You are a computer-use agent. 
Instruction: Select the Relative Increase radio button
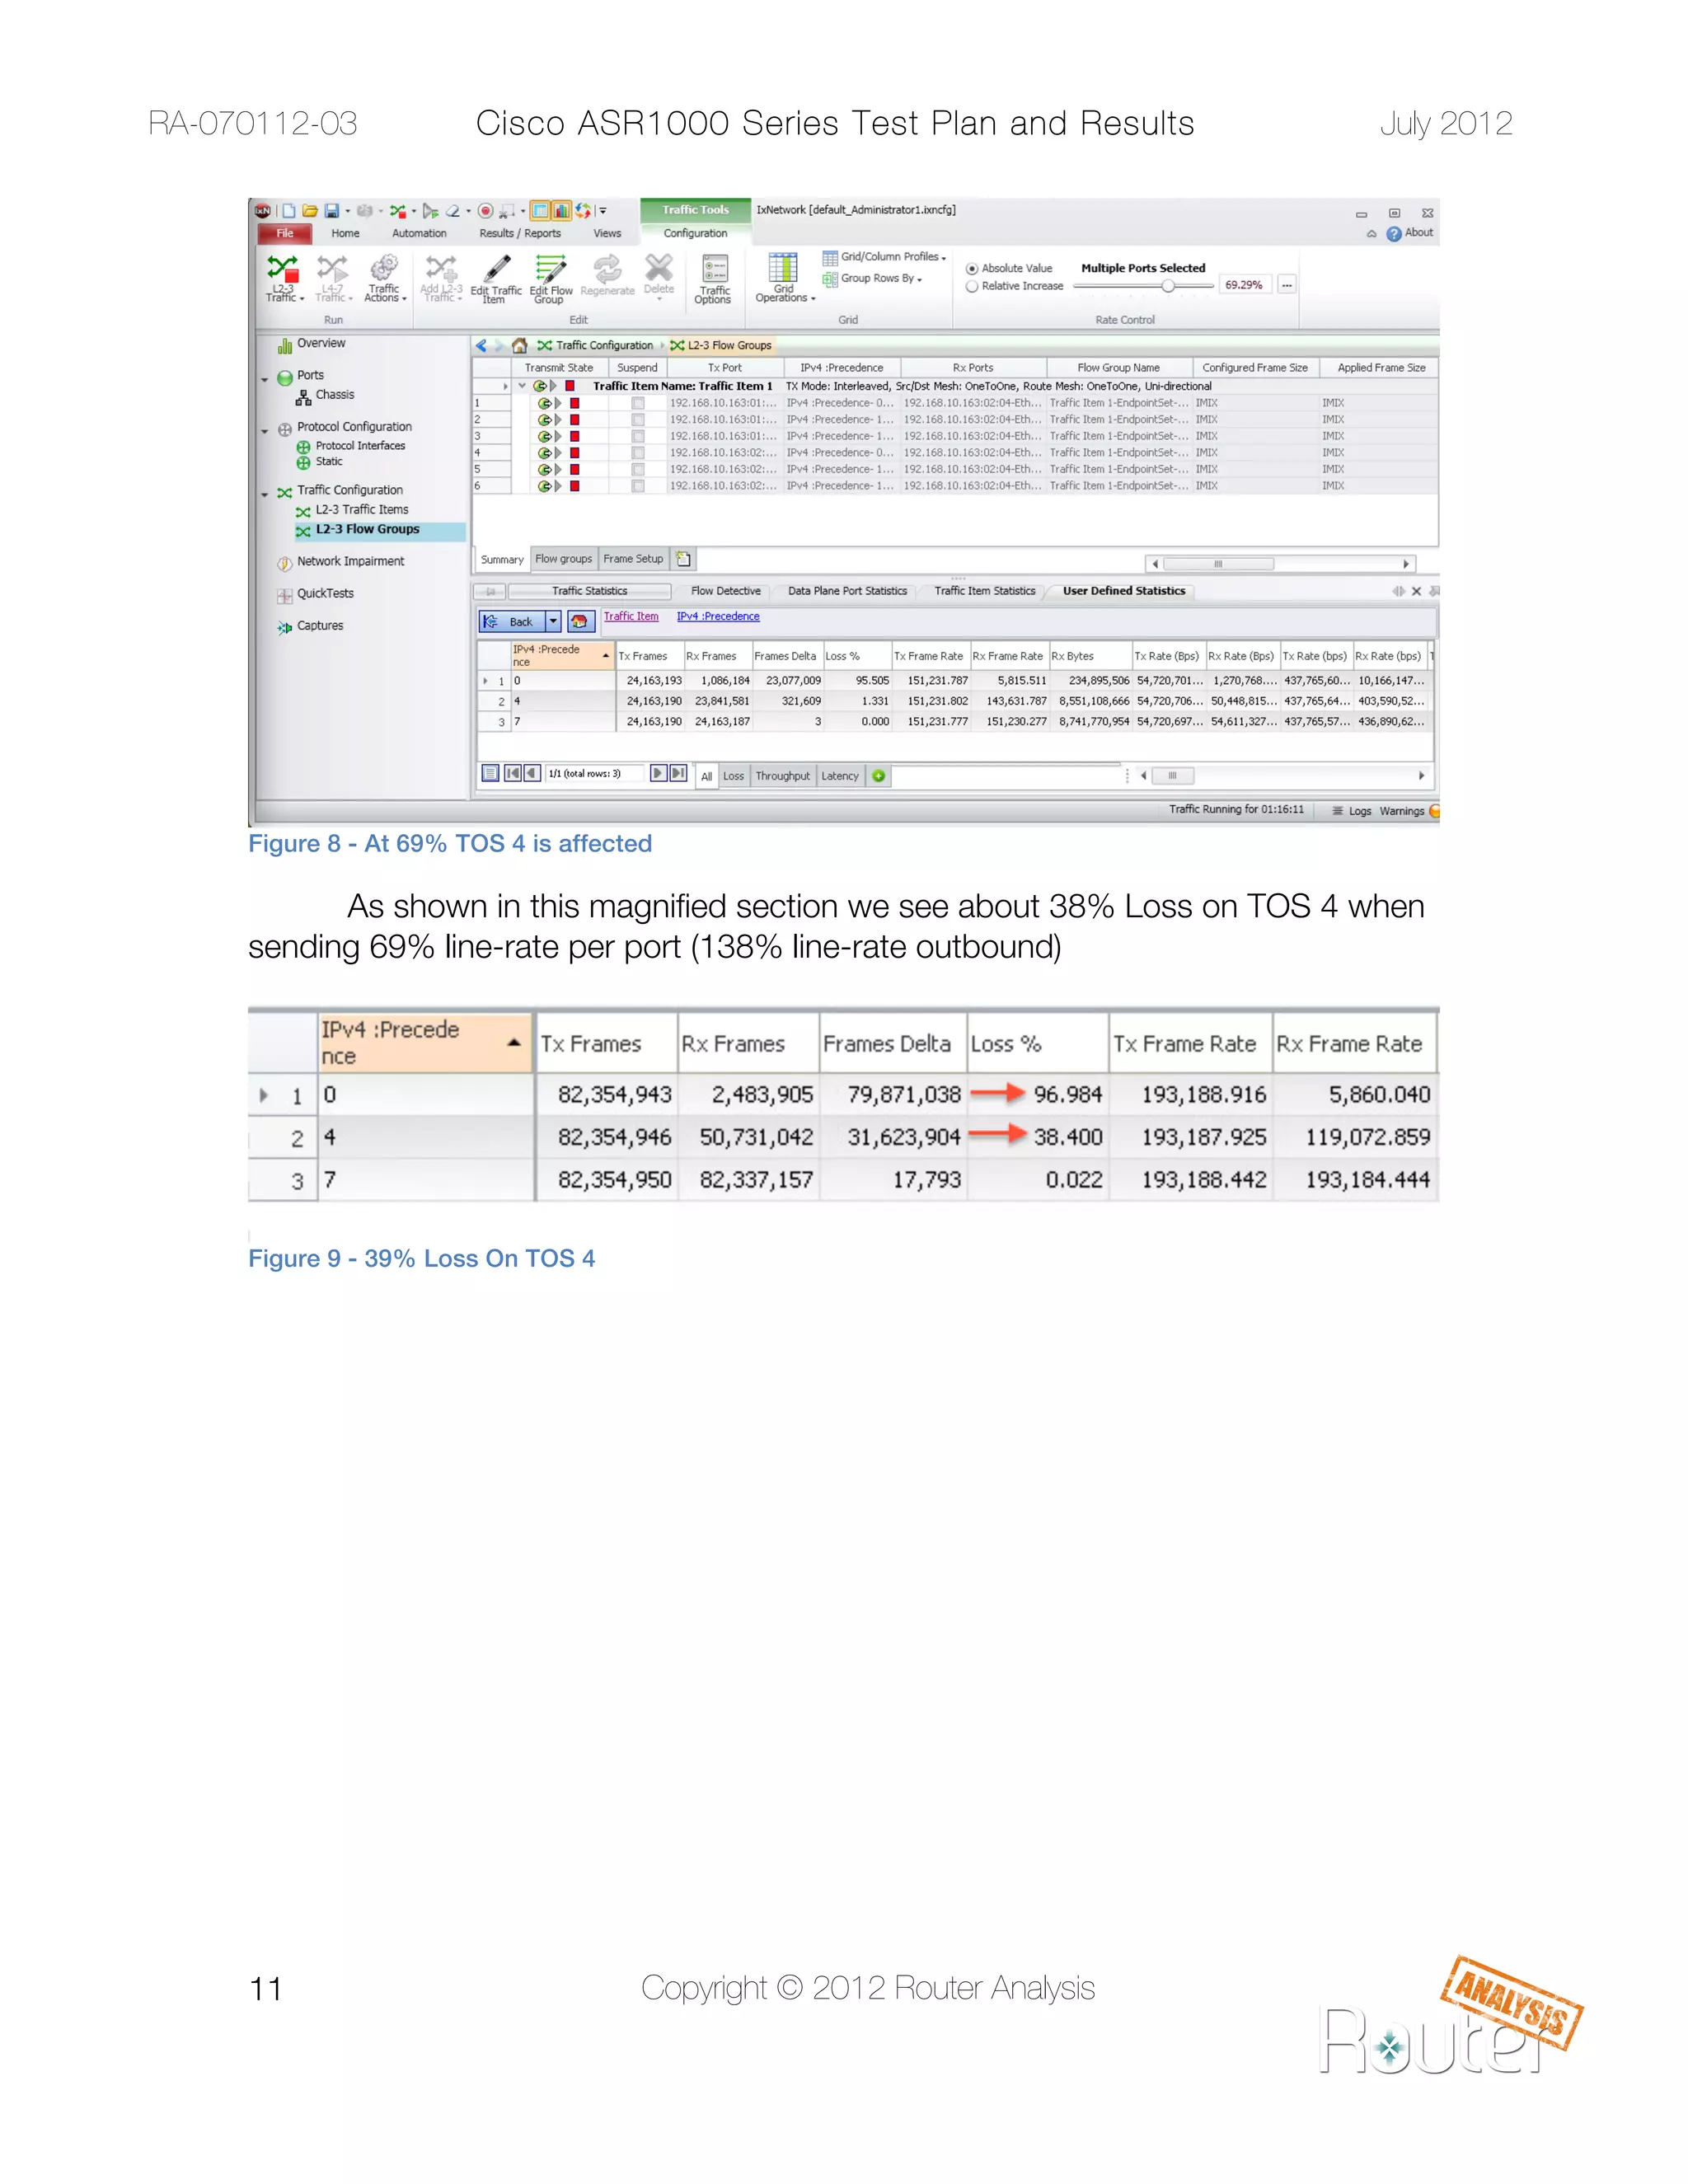(x=971, y=286)
